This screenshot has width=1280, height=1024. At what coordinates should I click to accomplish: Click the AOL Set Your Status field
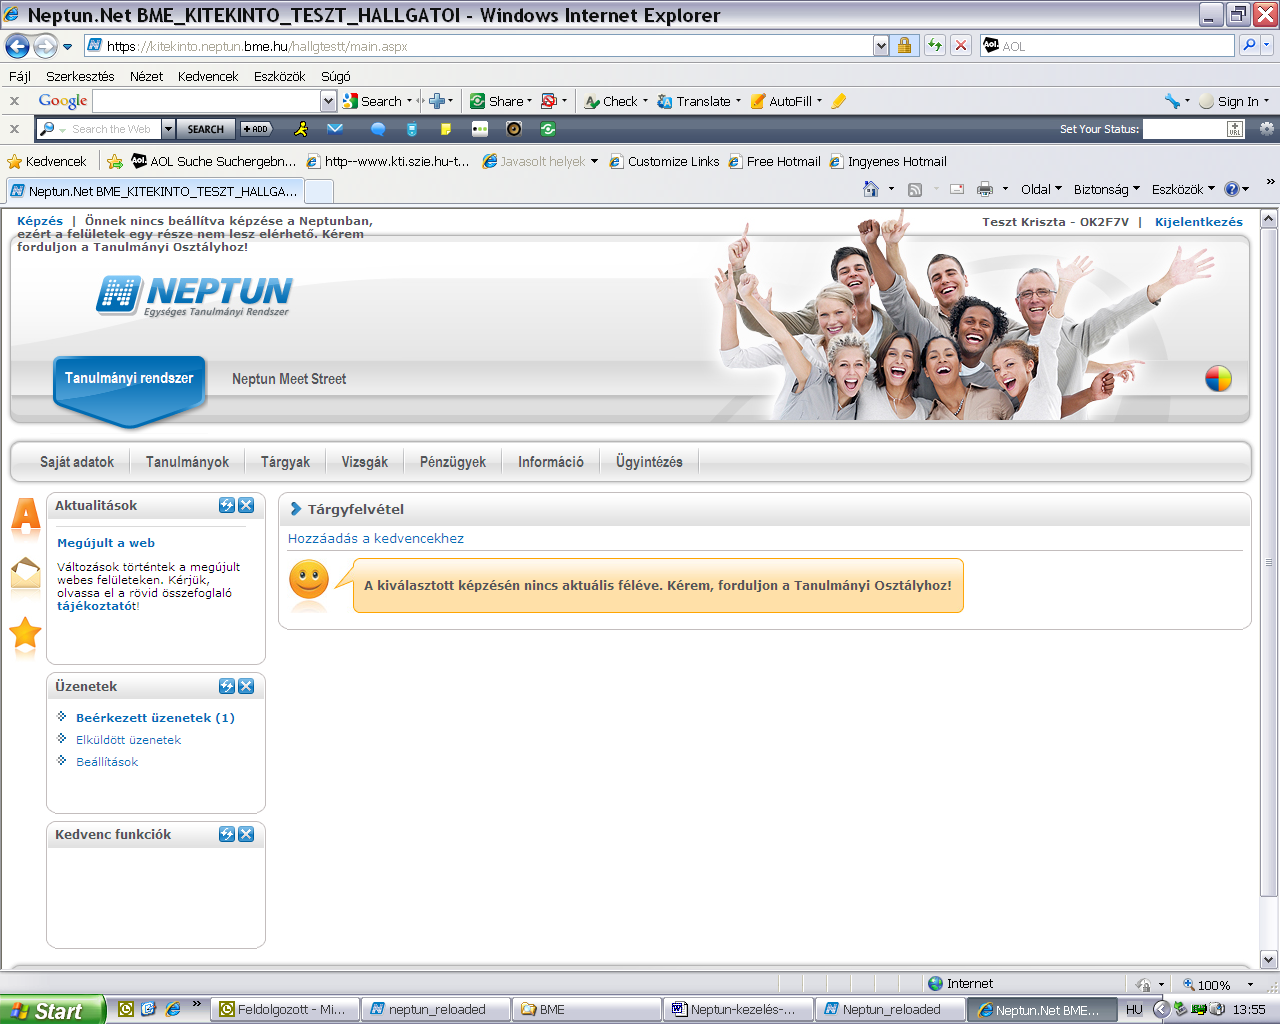(1184, 129)
